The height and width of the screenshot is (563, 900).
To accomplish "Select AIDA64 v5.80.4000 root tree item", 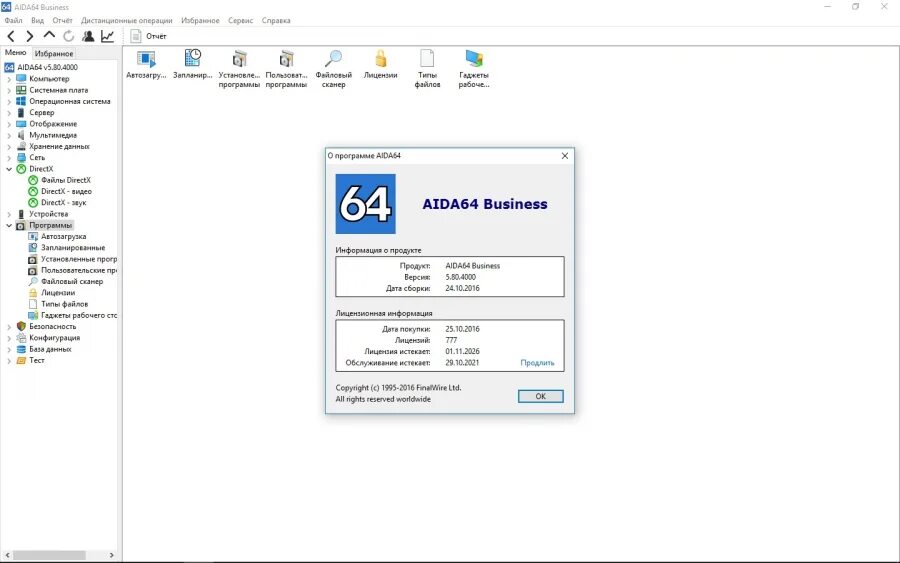I will (47, 67).
